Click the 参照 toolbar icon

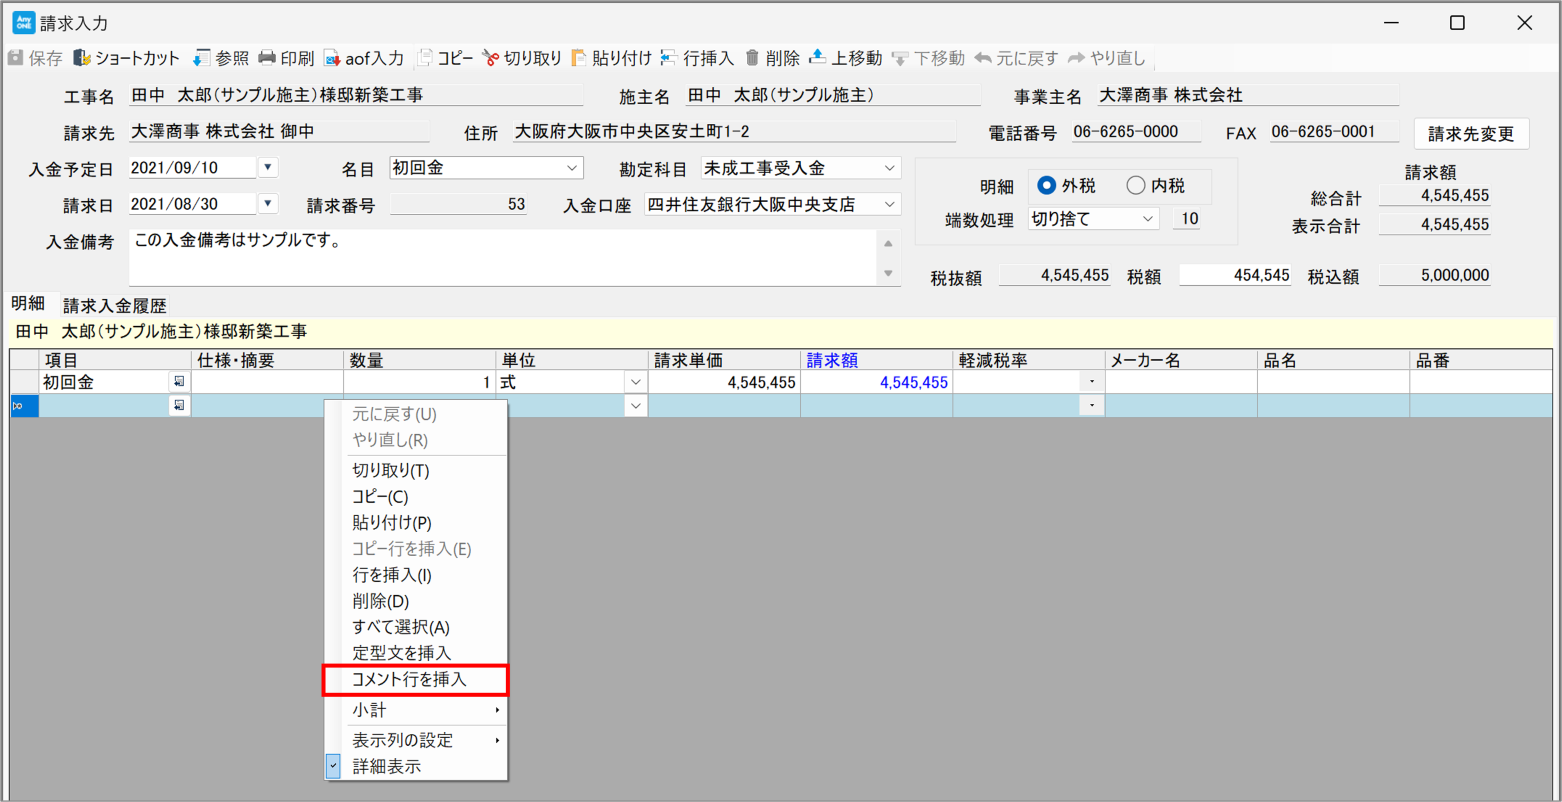pyautogui.click(x=202, y=58)
